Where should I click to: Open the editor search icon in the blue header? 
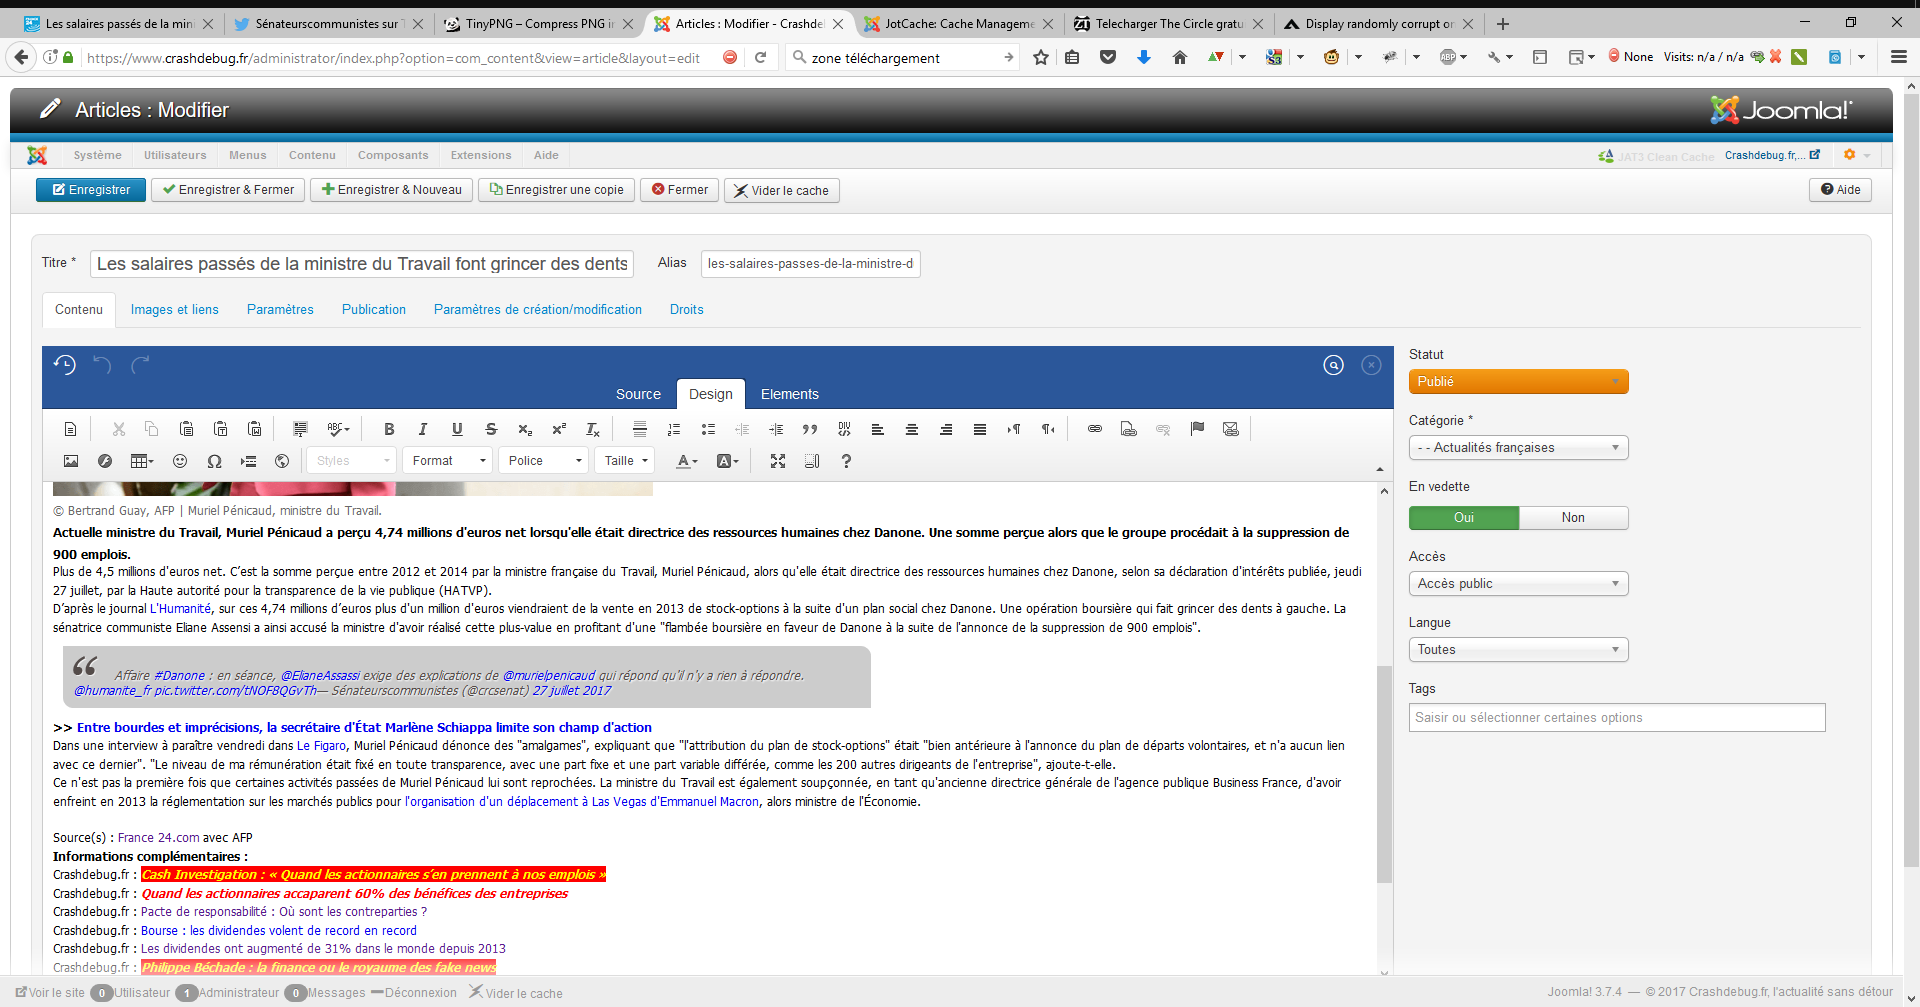tap(1334, 365)
